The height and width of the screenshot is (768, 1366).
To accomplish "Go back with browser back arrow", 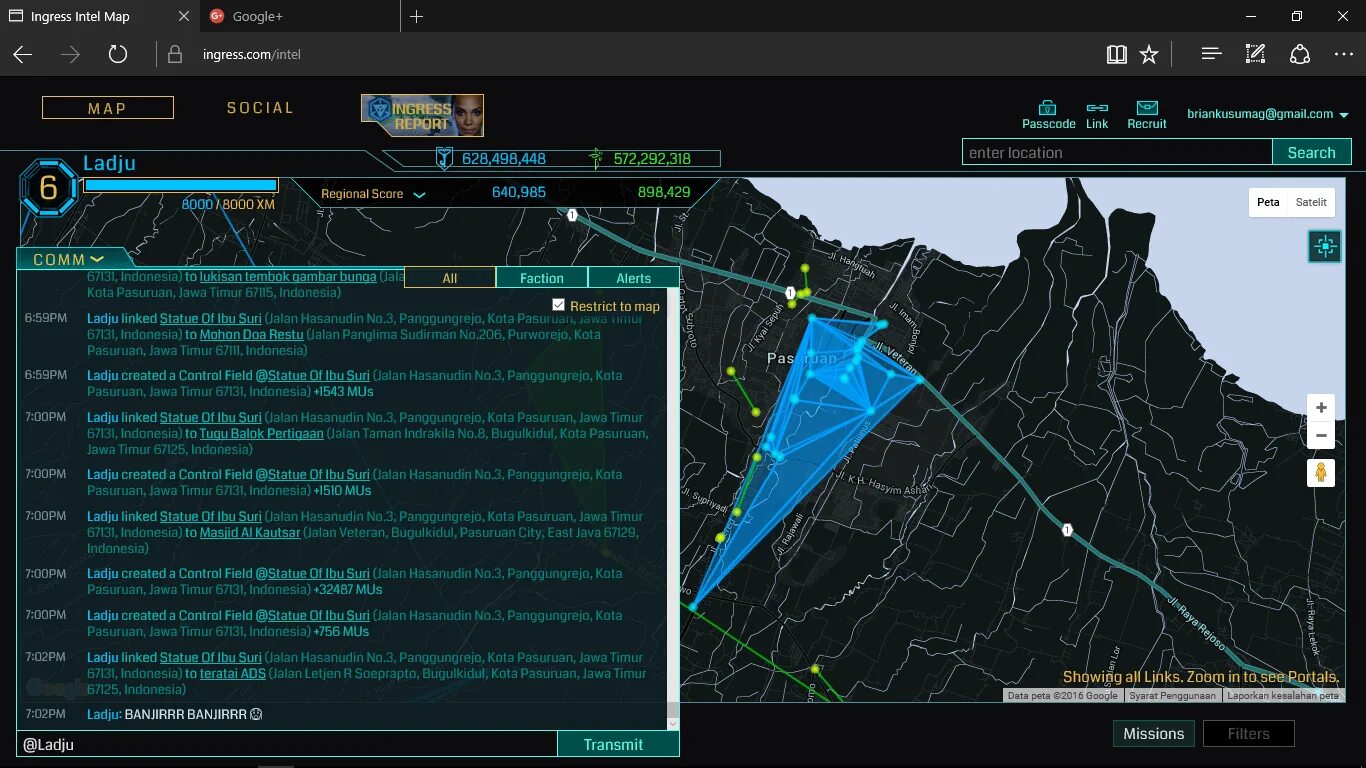I will tap(22, 54).
